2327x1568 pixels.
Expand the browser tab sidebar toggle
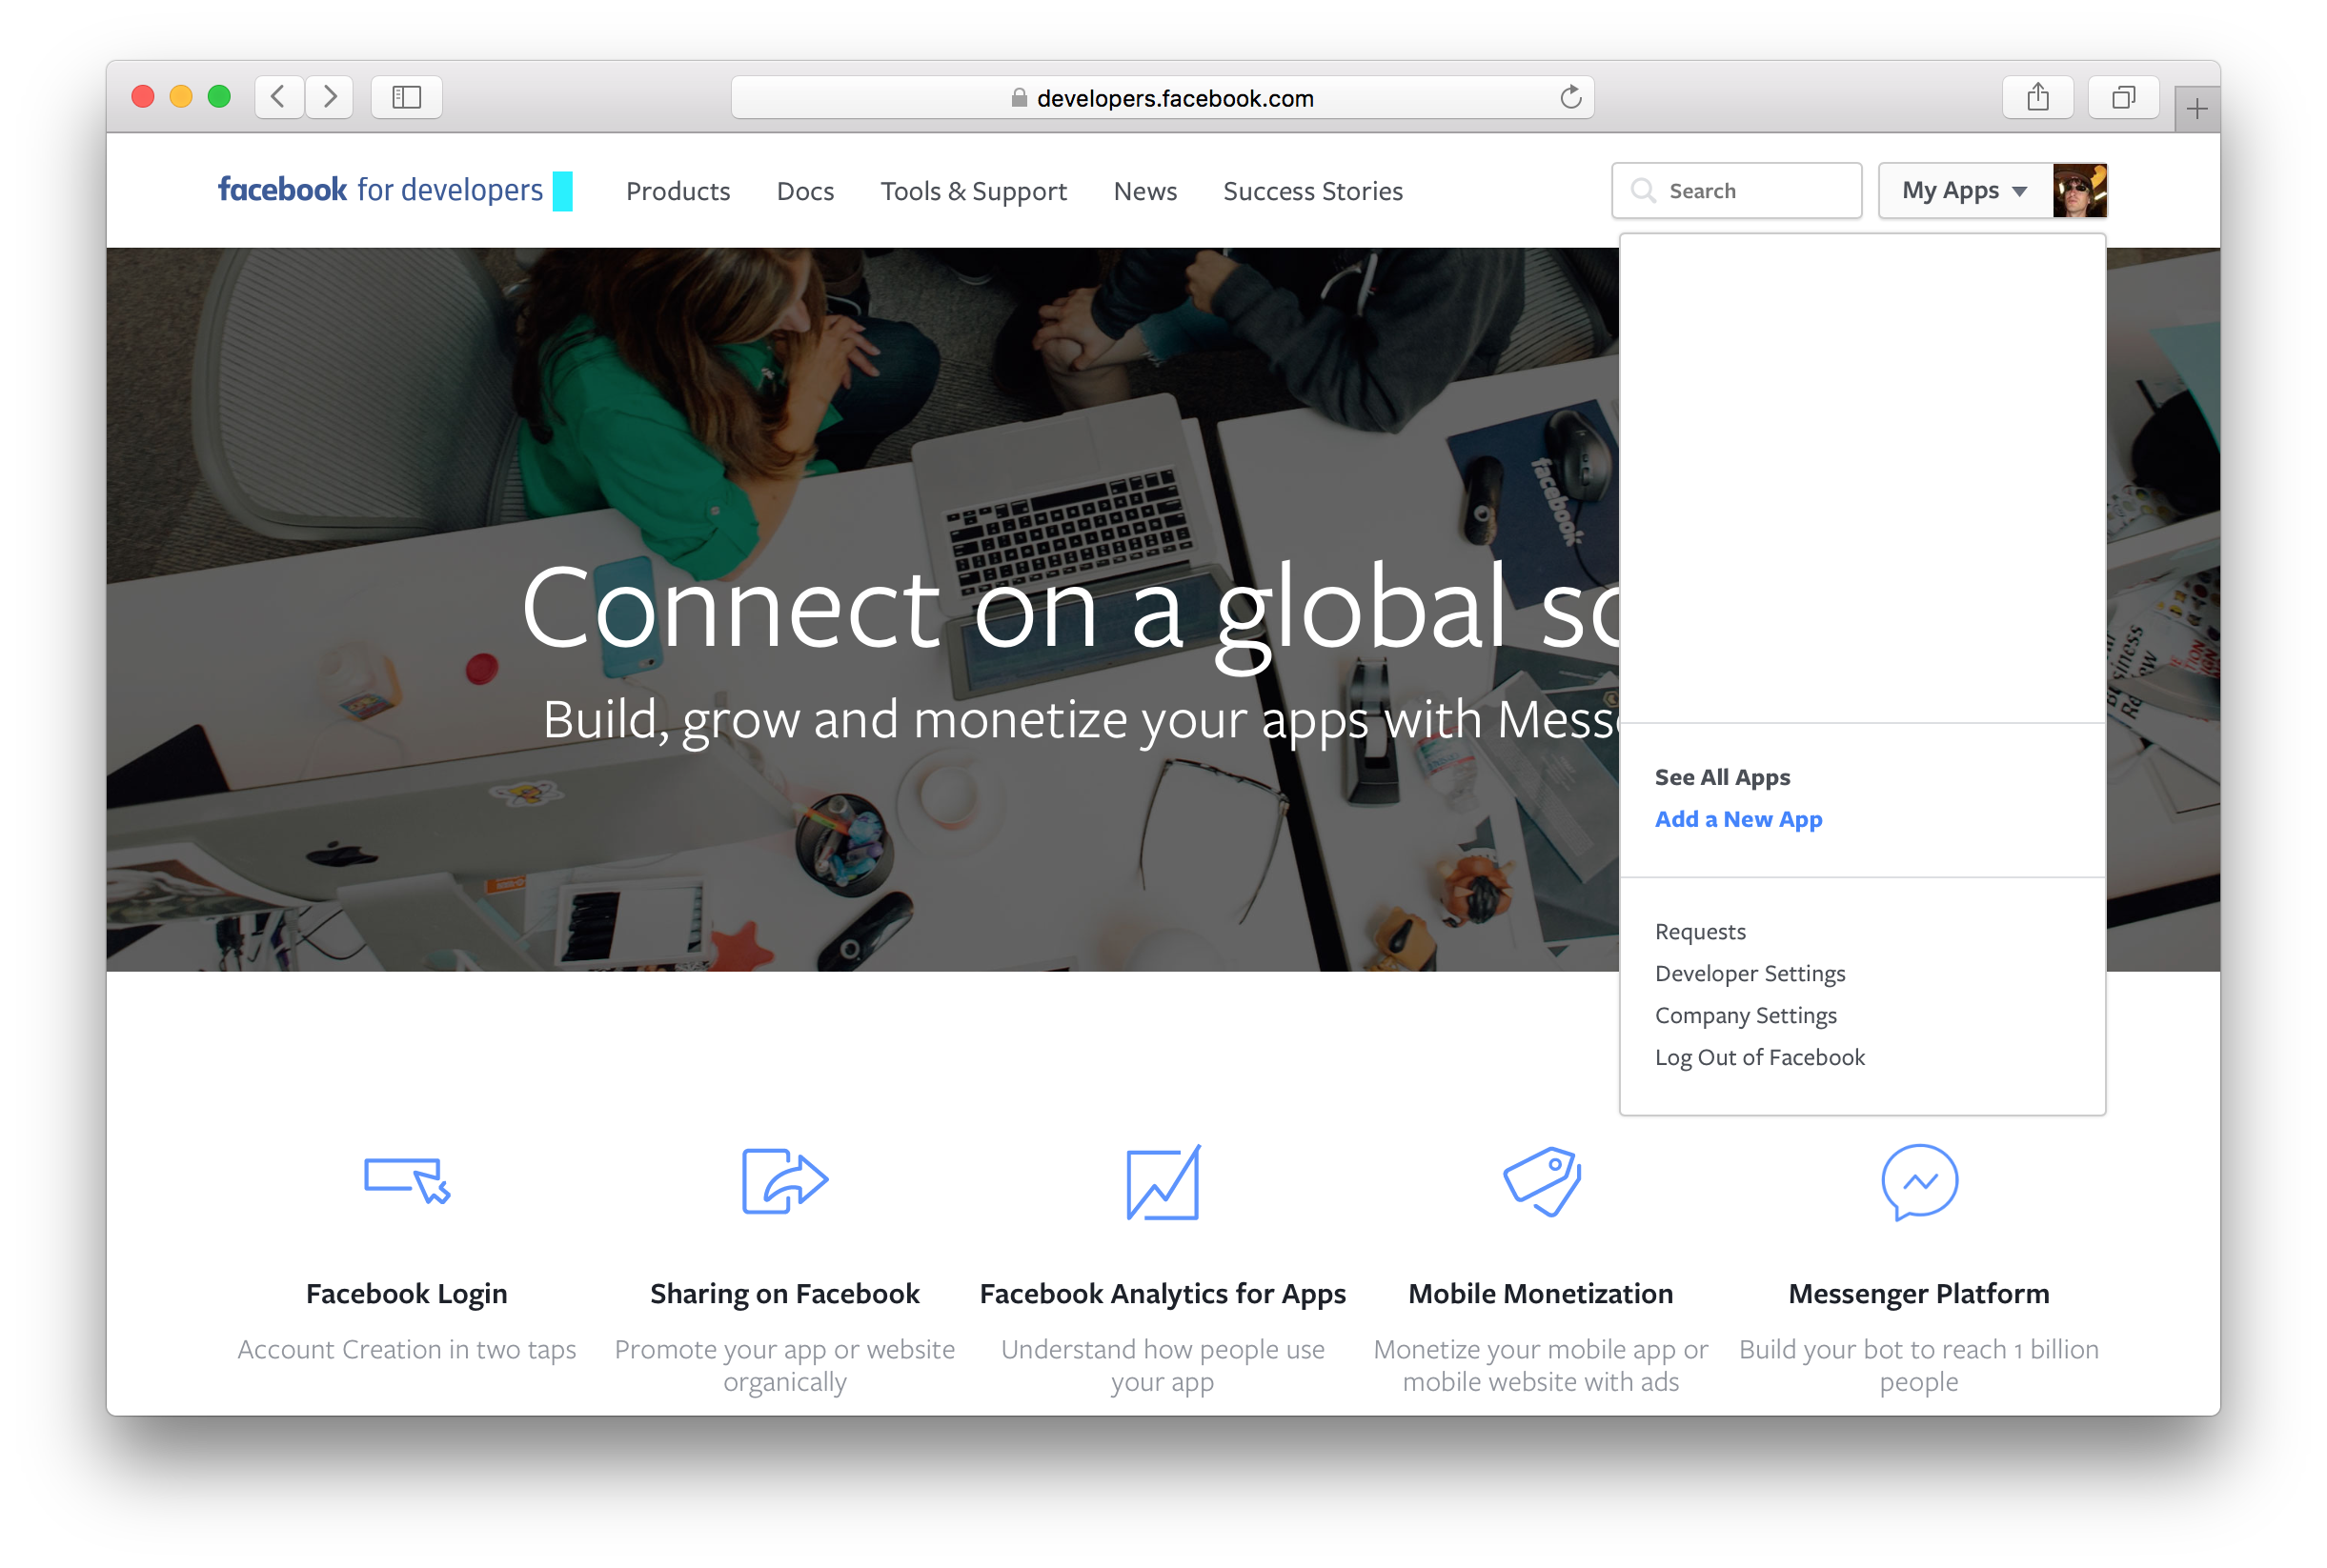(408, 96)
